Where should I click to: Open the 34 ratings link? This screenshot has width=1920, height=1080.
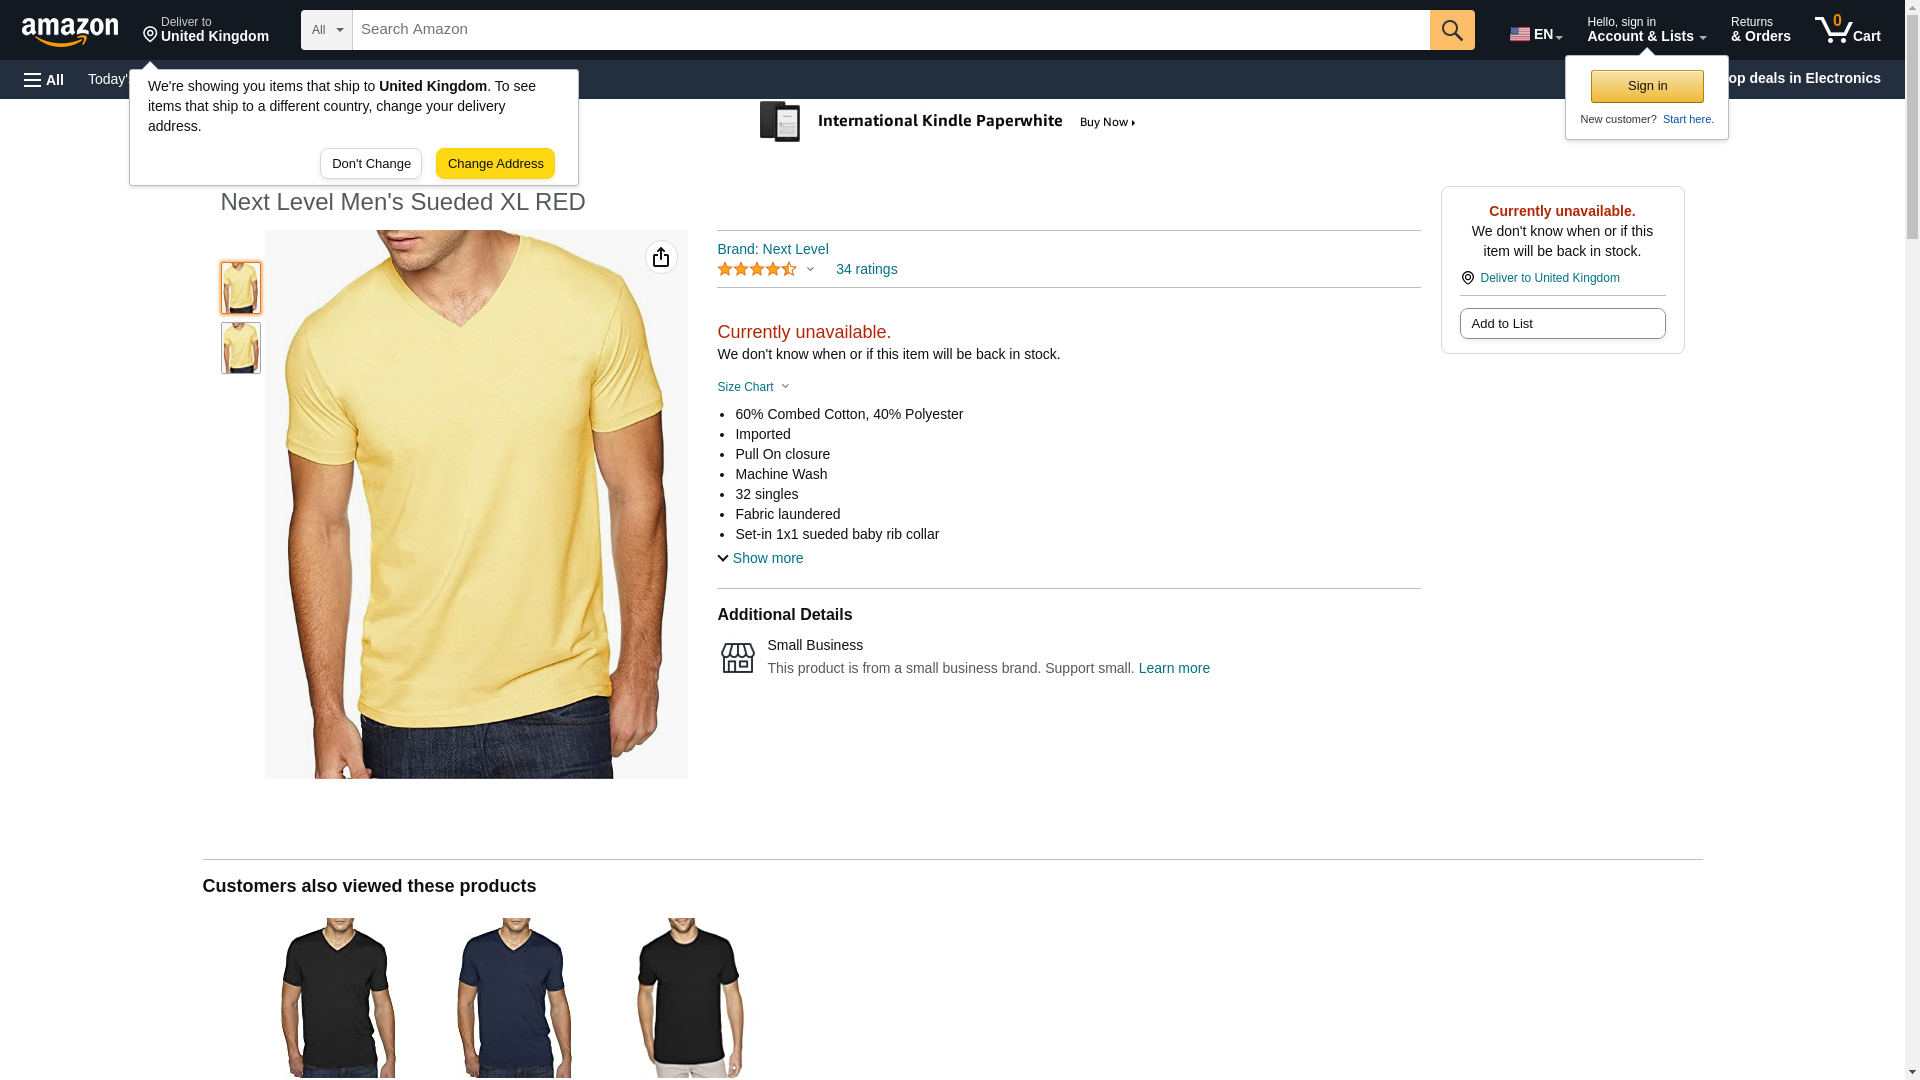866,270
